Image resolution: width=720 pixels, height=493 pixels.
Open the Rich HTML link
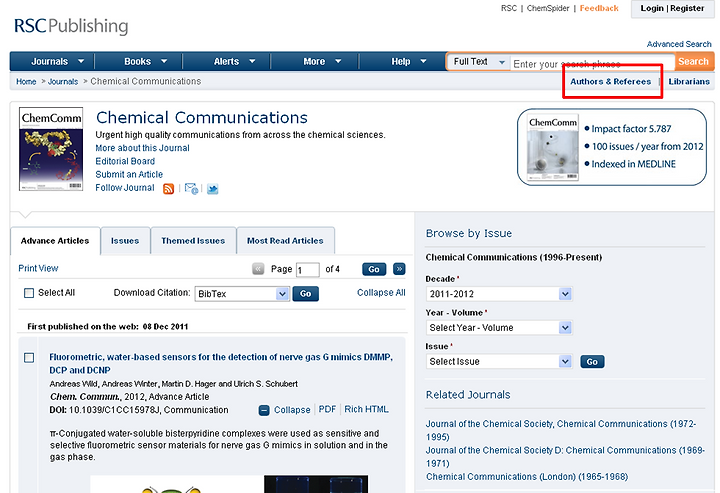pos(366,409)
